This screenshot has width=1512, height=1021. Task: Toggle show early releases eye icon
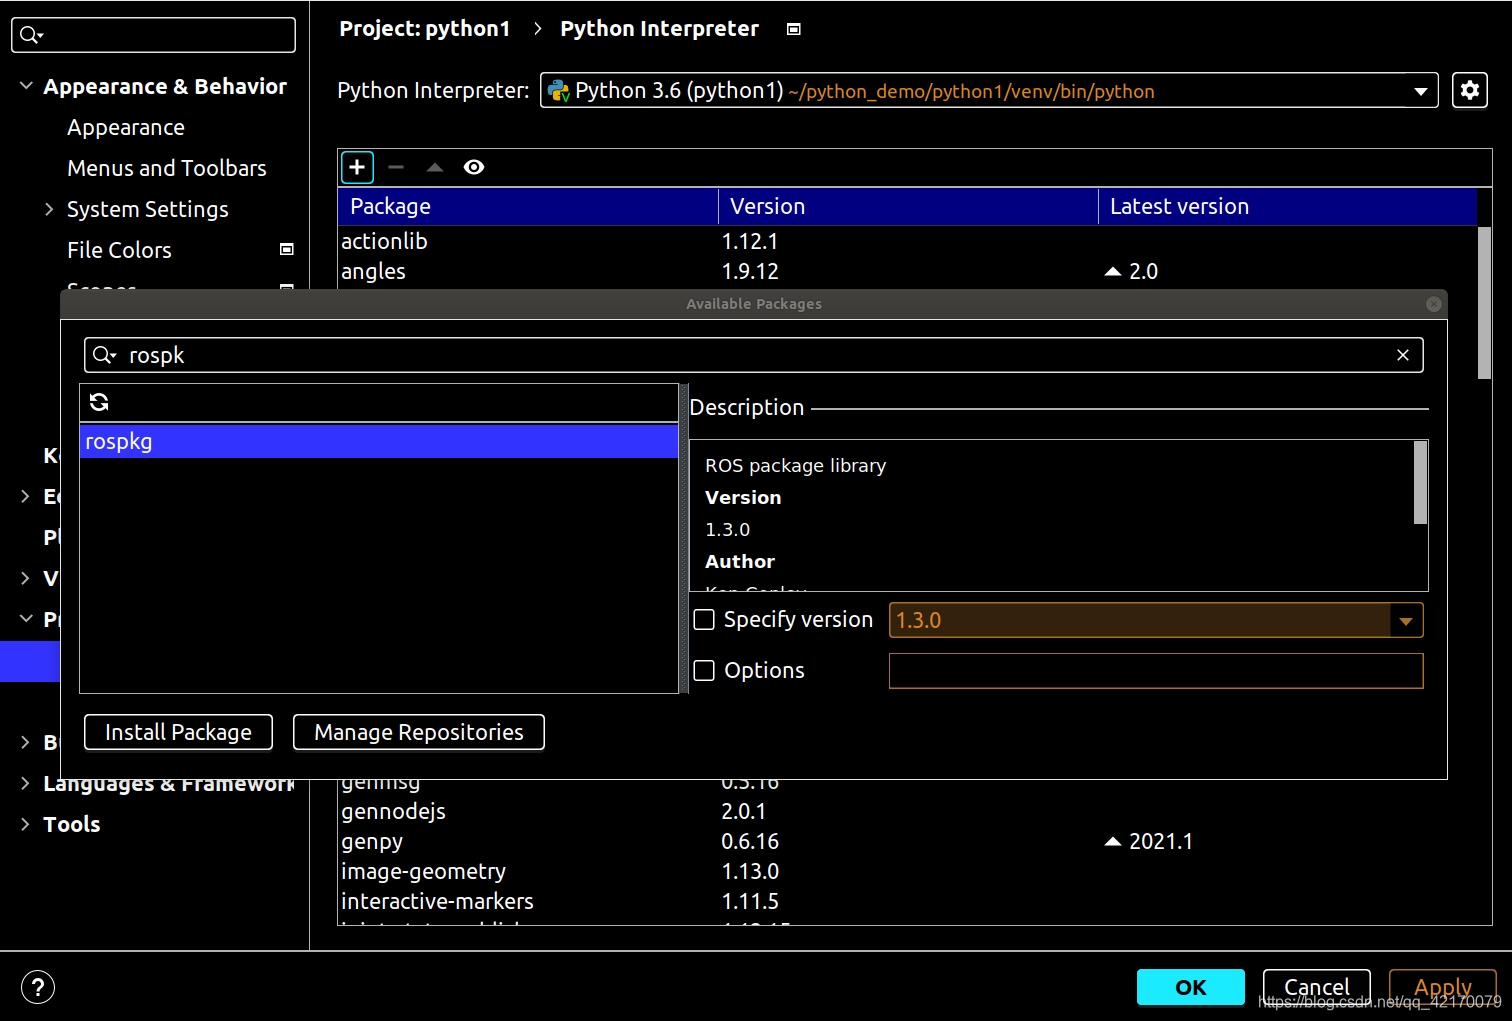tap(474, 167)
